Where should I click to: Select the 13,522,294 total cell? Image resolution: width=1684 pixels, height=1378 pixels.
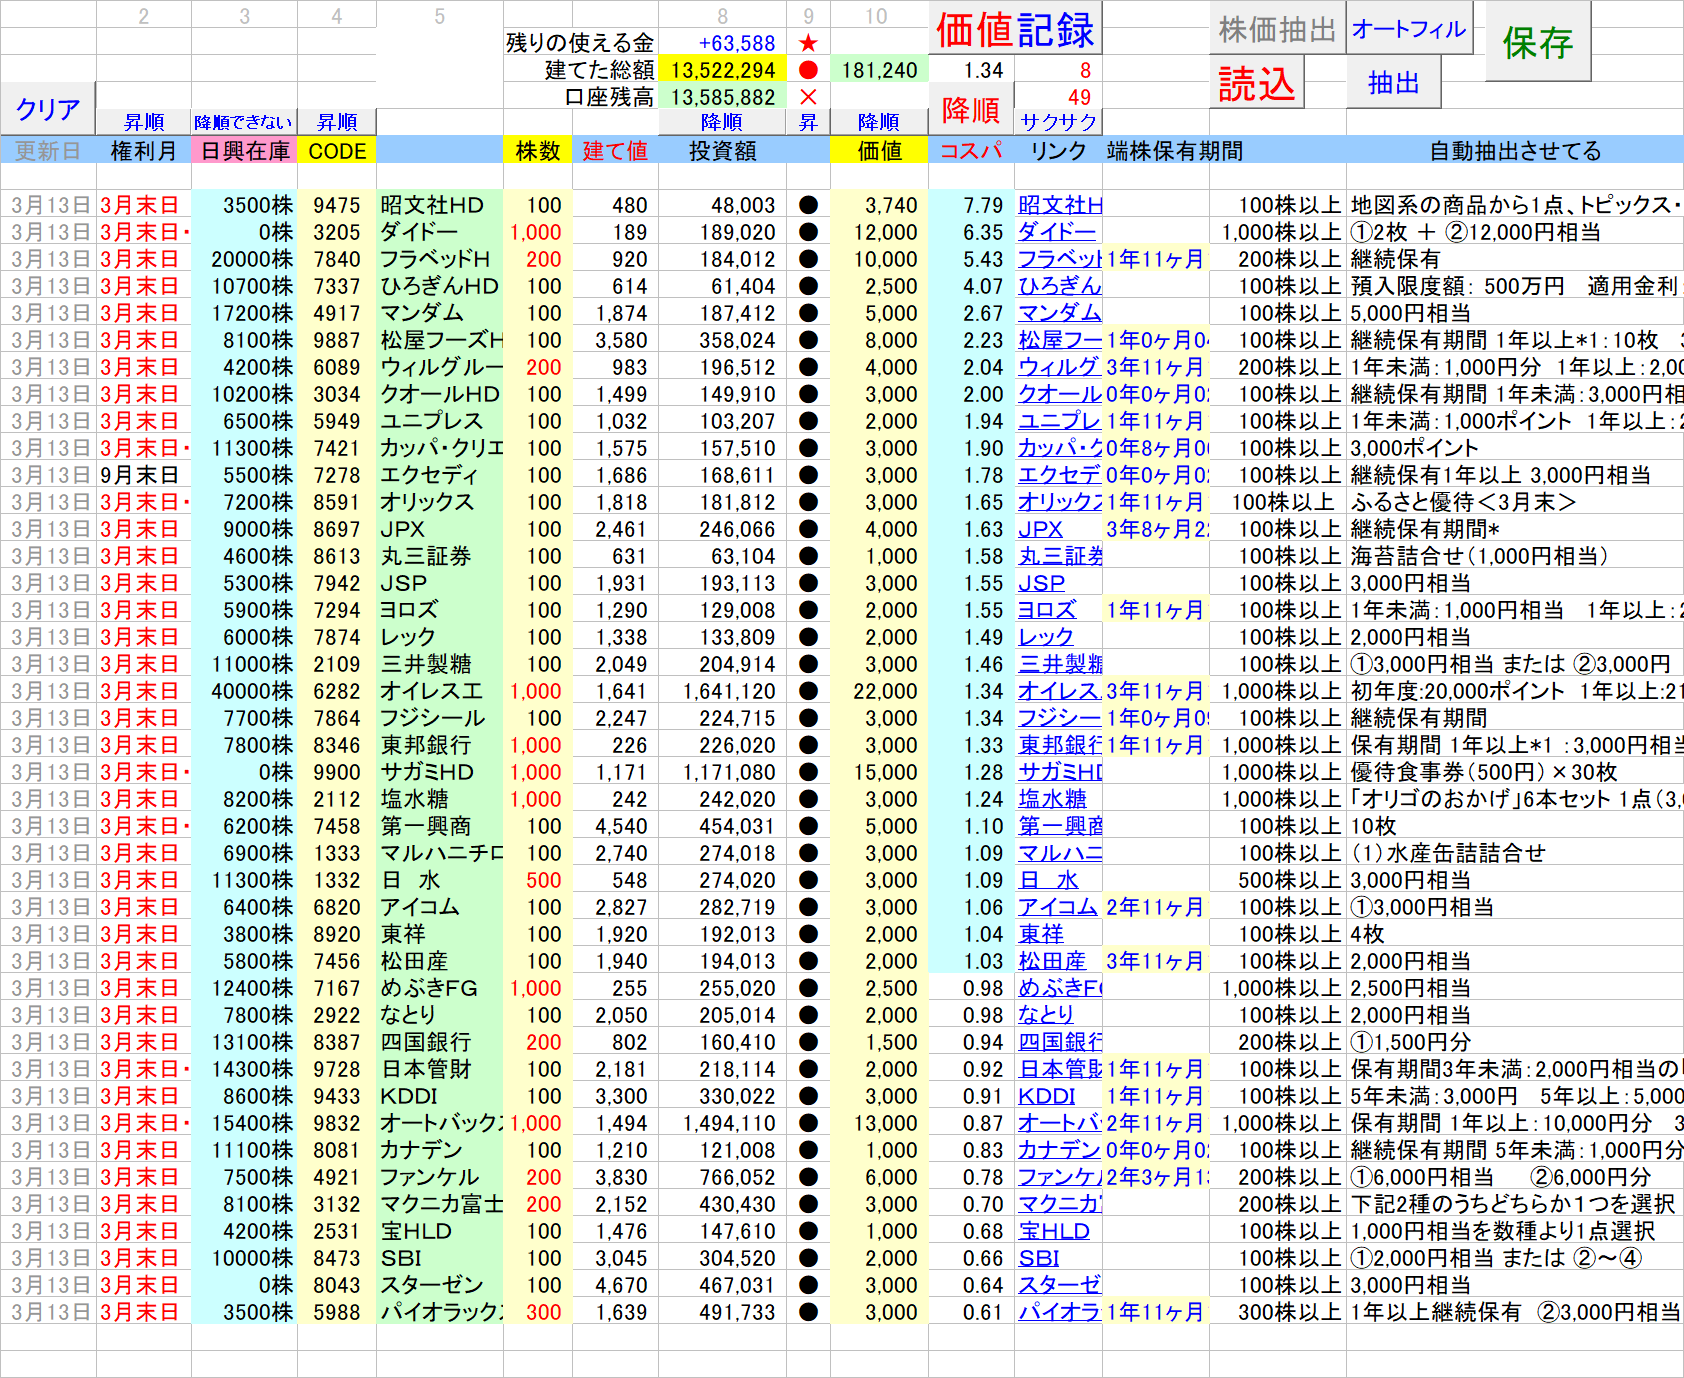(x=722, y=70)
